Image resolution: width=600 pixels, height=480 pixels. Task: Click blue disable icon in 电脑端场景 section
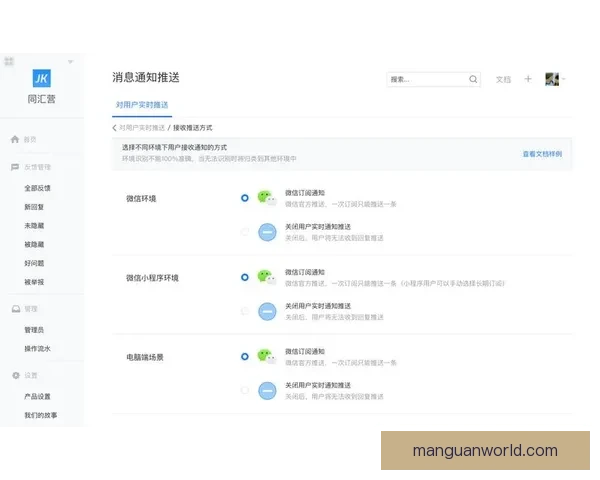point(267,390)
